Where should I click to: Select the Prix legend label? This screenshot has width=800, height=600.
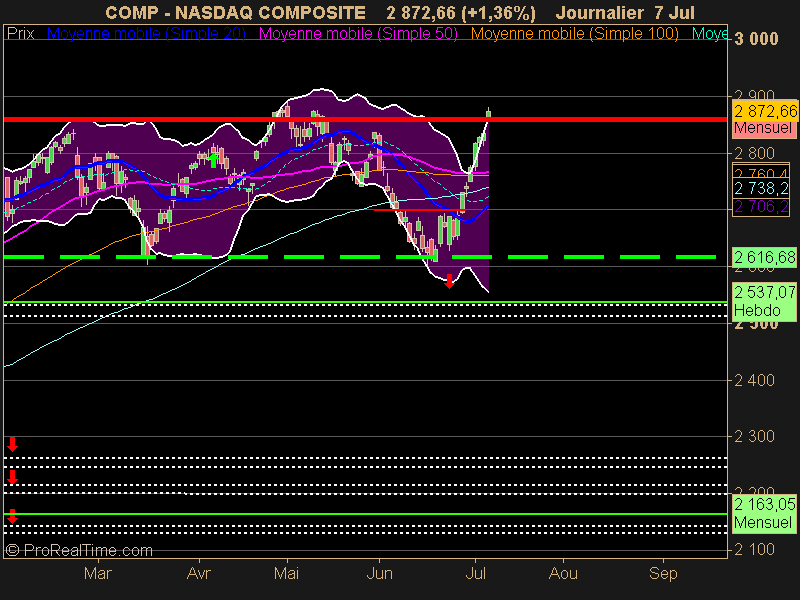tap(21, 34)
